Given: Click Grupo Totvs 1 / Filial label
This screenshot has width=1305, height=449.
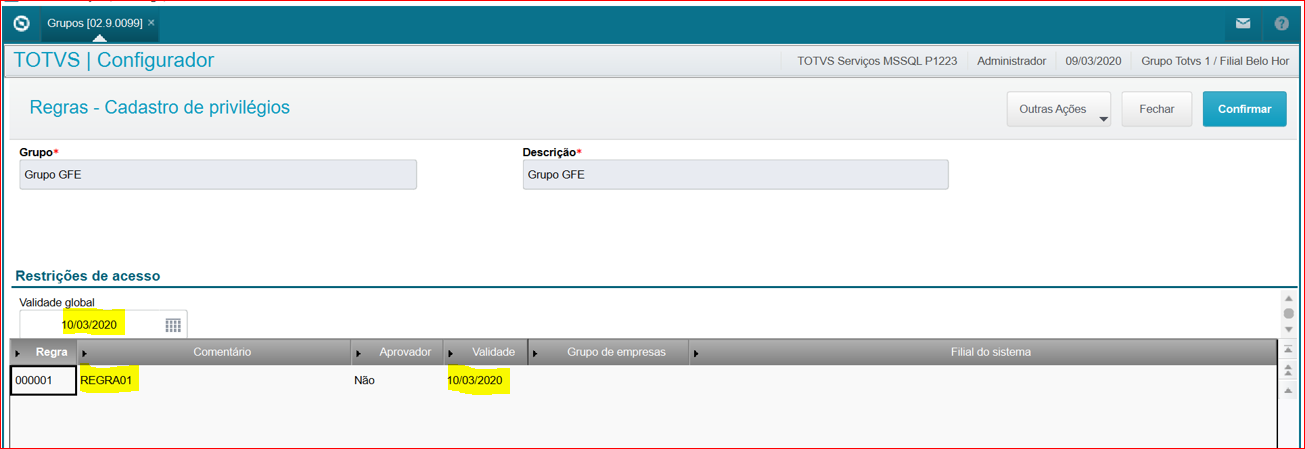Looking at the screenshot, I should tap(1215, 61).
